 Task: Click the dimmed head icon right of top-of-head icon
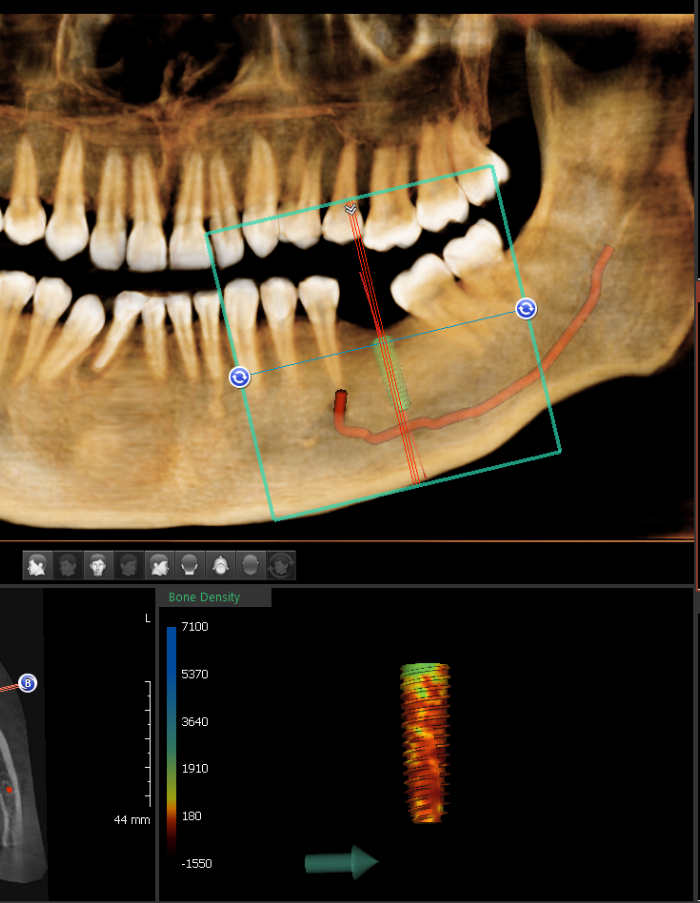click(250, 566)
